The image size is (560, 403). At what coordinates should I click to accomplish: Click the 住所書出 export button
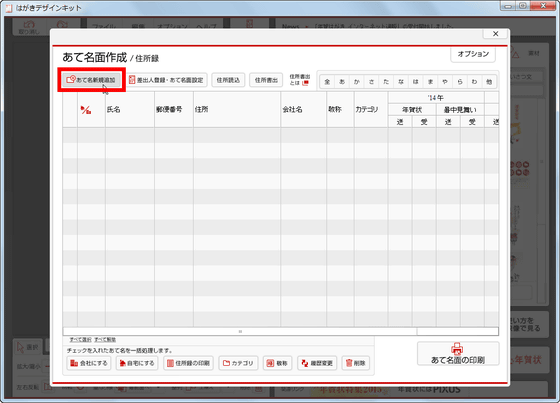266,80
